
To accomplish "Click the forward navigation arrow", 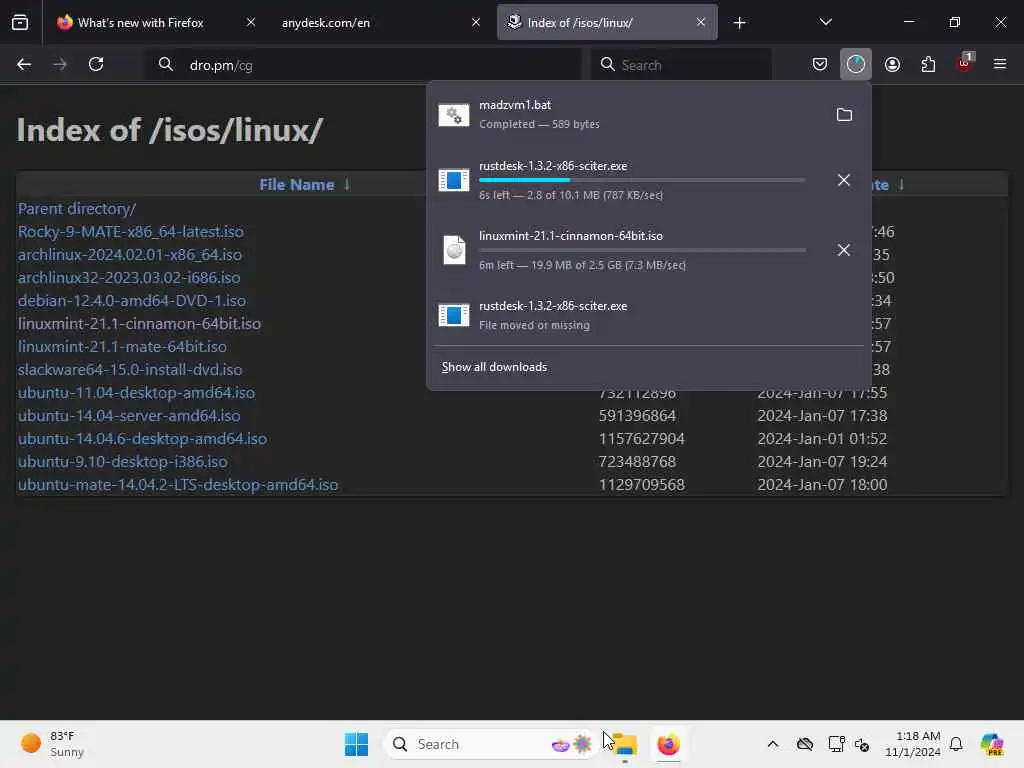I will (59, 64).
